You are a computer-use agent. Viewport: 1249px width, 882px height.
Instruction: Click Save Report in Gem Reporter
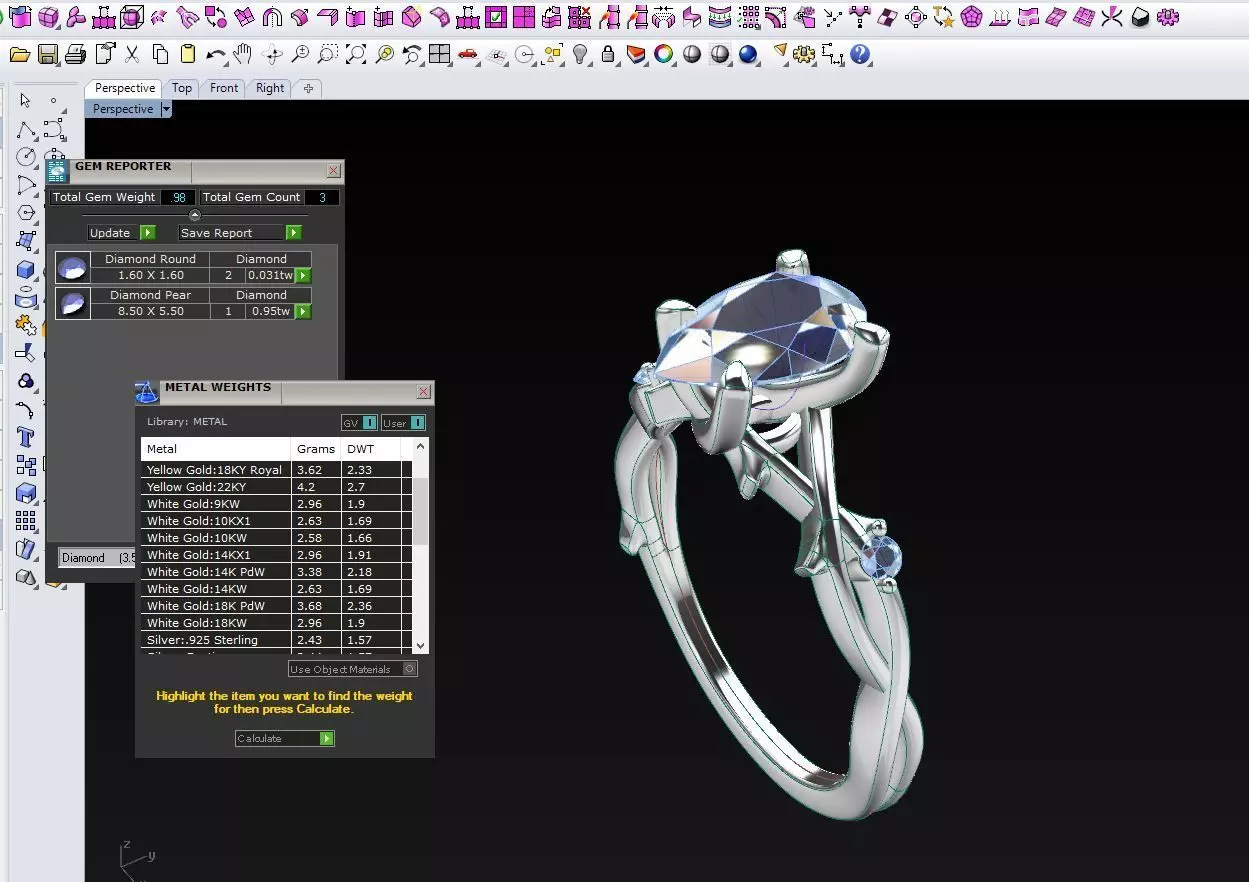(240, 233)
